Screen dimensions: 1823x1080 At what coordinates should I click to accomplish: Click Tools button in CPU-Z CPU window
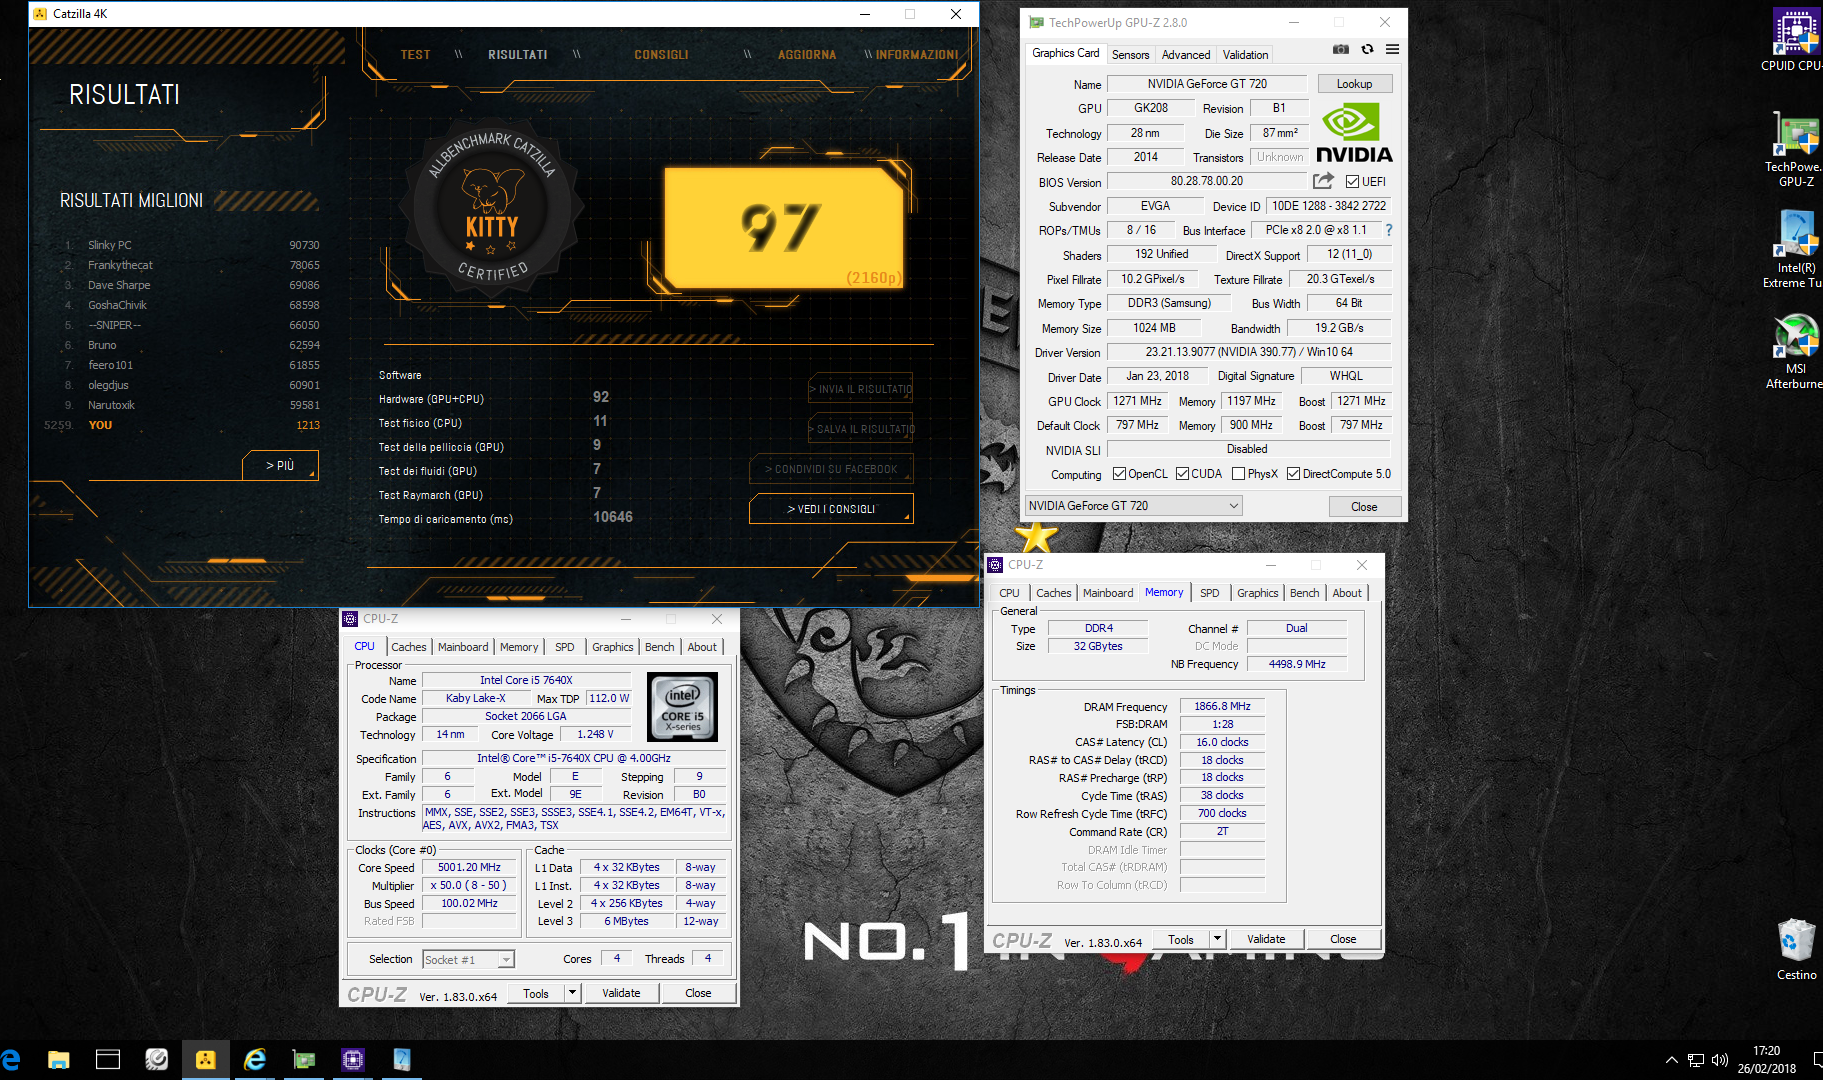point(536,993)
